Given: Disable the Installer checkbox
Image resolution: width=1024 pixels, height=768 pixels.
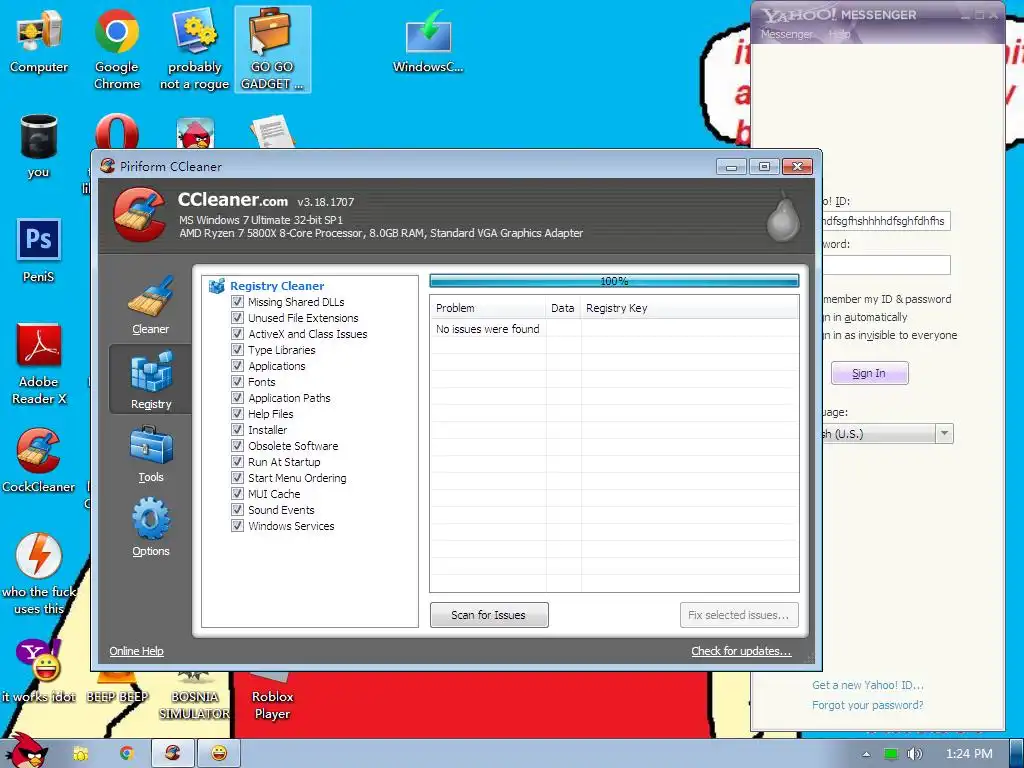Looking at the screenshot, I should click(238, 430).
